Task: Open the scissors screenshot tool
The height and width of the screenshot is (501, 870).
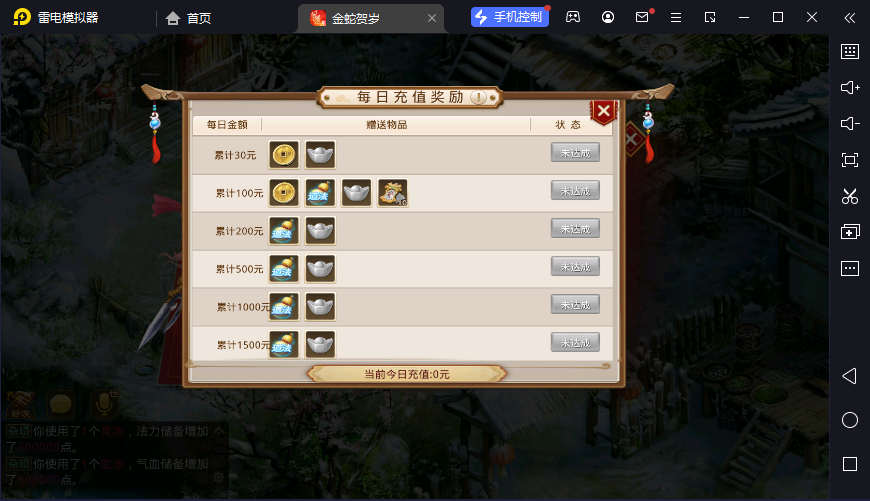Action: tap(850, 196)
